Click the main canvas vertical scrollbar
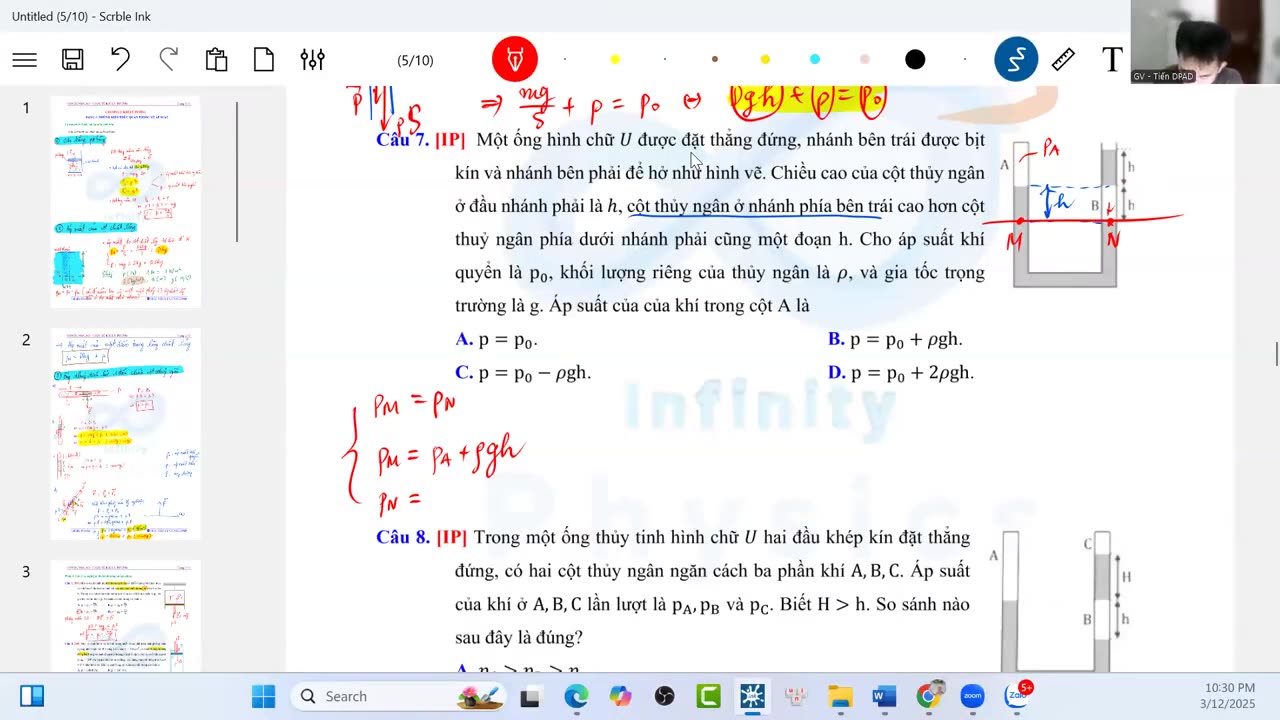 point(1275,354)
